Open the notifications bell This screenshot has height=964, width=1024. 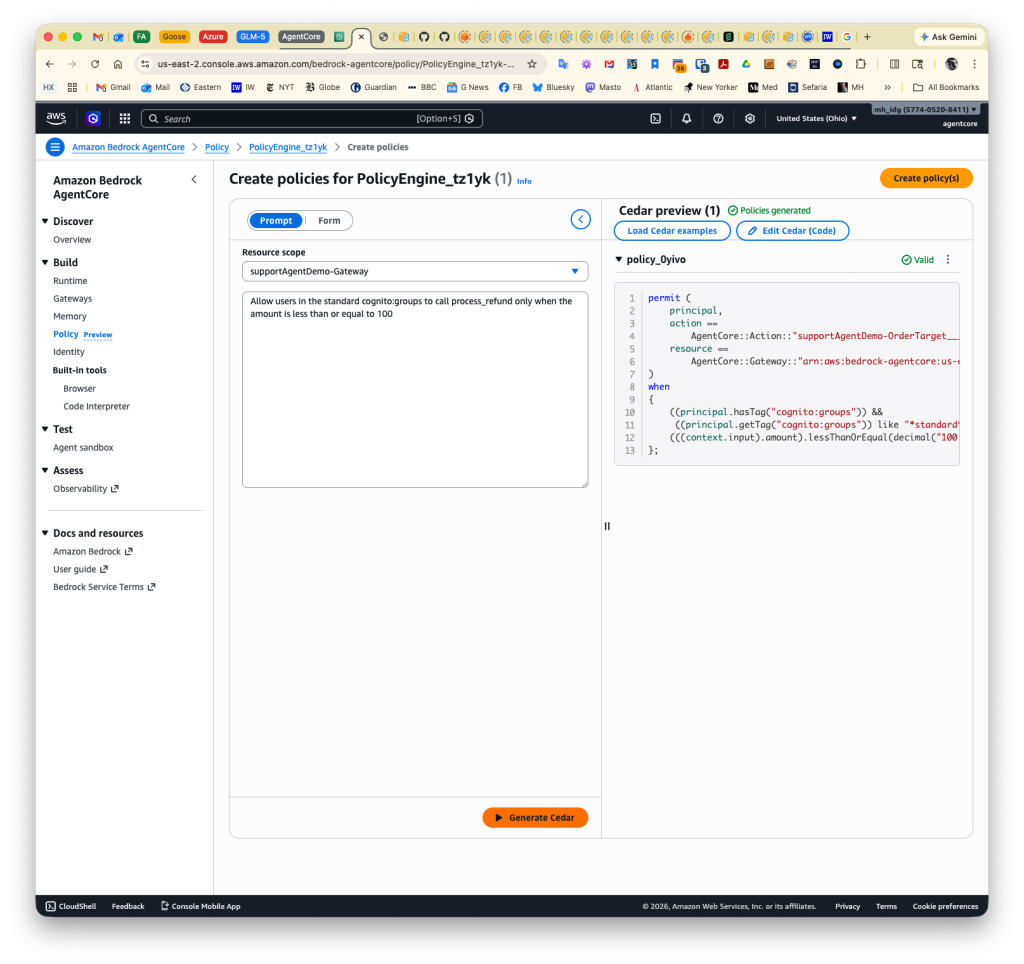[x=686, y=118]
